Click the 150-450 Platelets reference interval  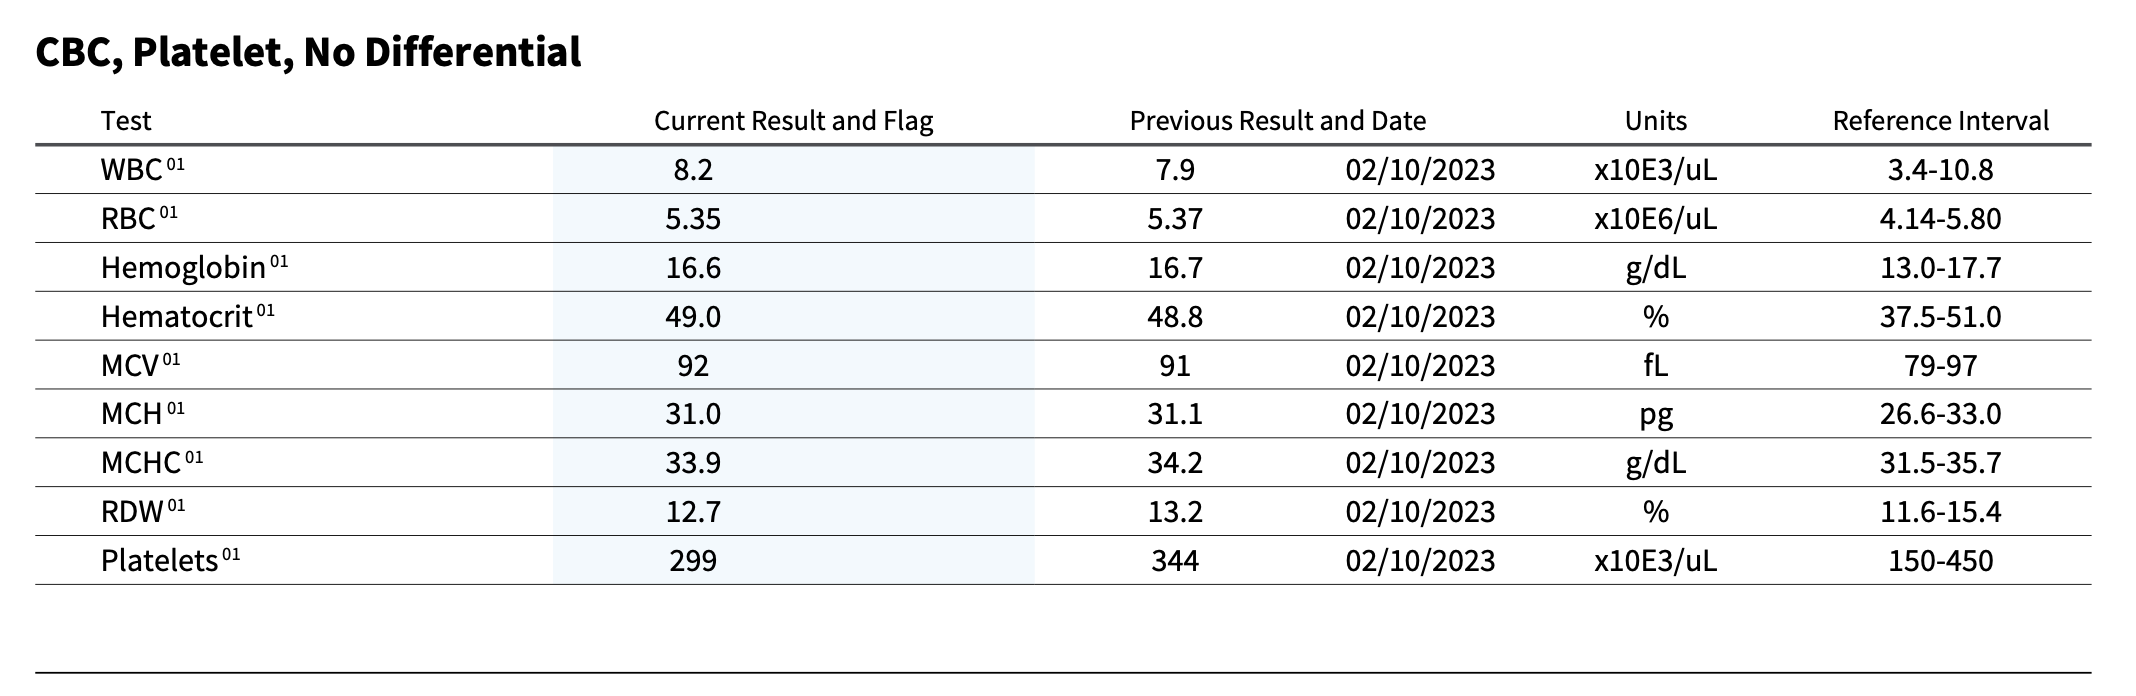(1941, 560)
